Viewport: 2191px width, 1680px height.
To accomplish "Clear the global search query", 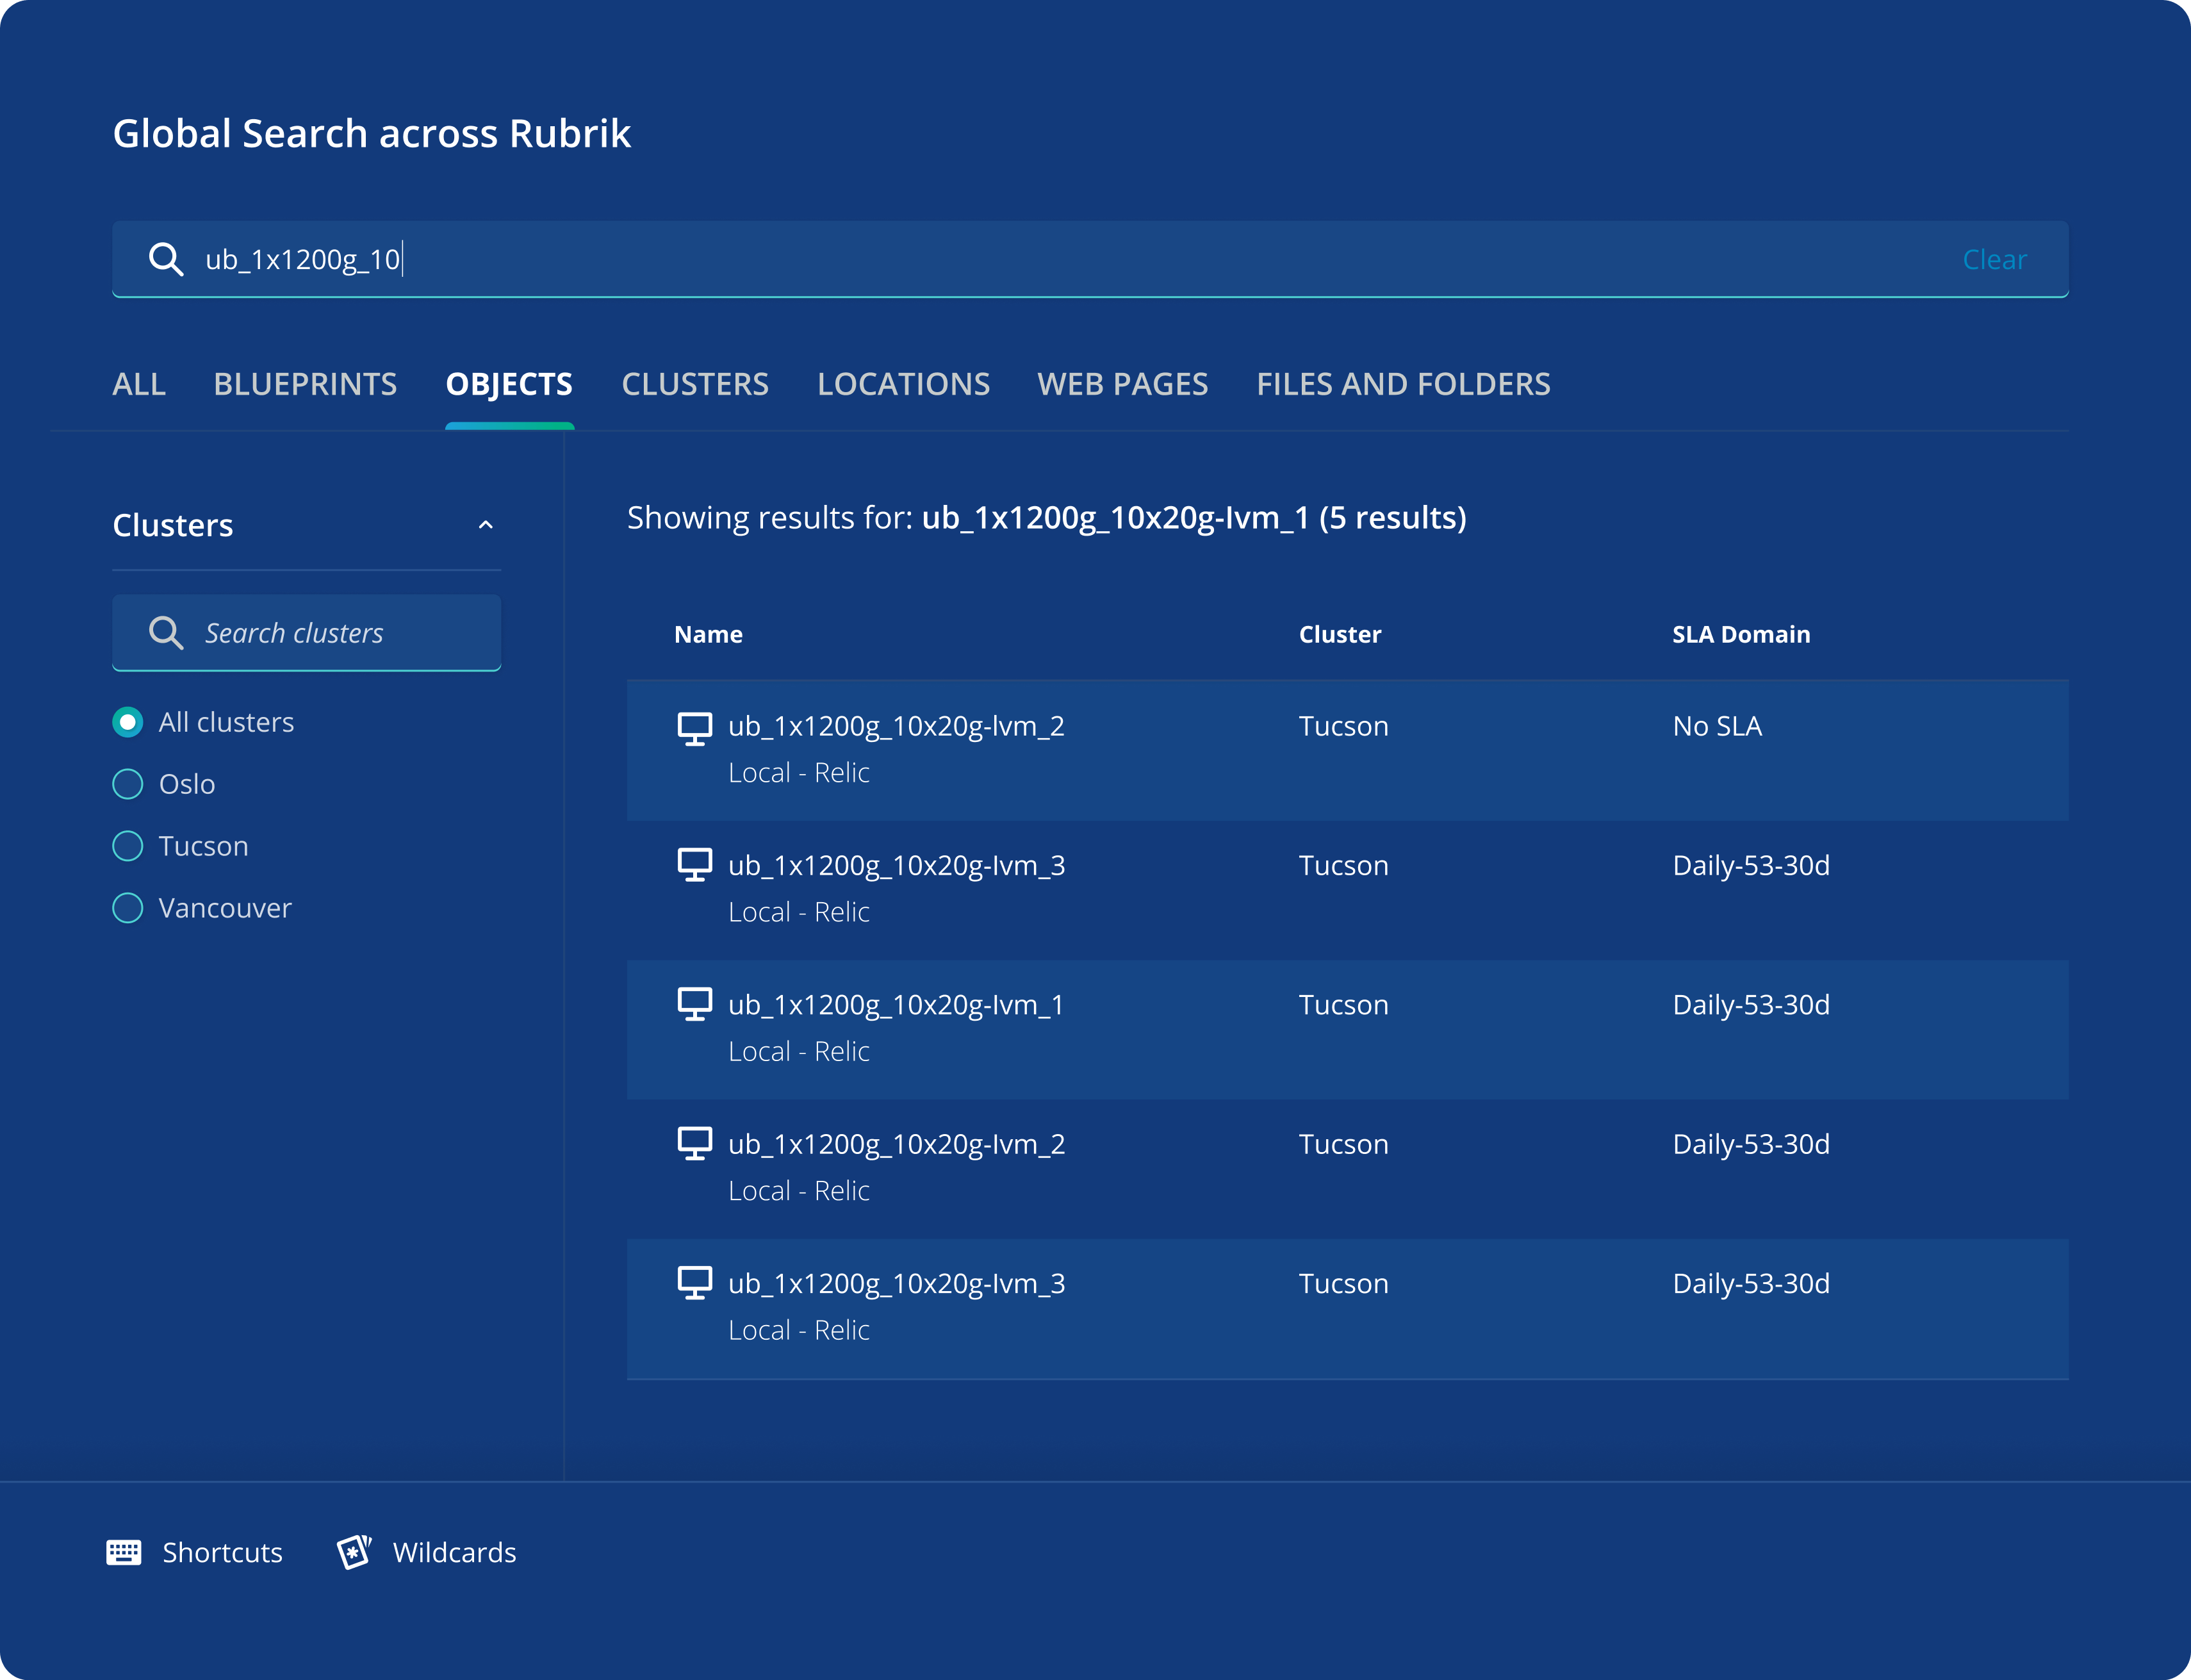I will click(1995, 259).
